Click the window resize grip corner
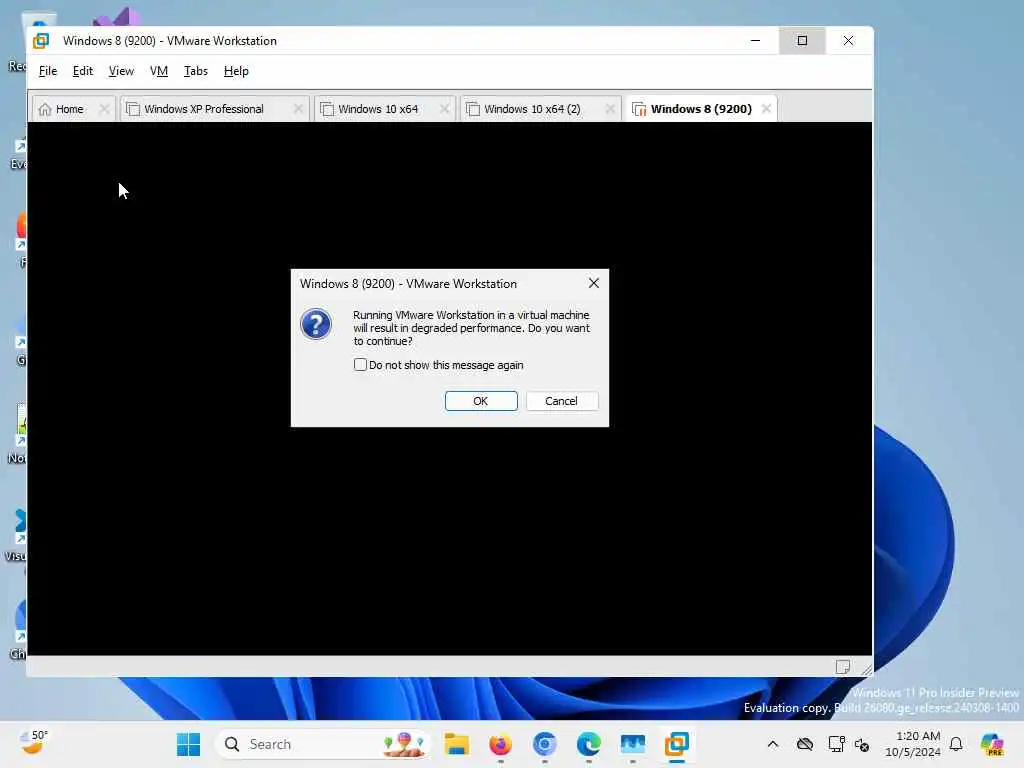 point(866,669)
